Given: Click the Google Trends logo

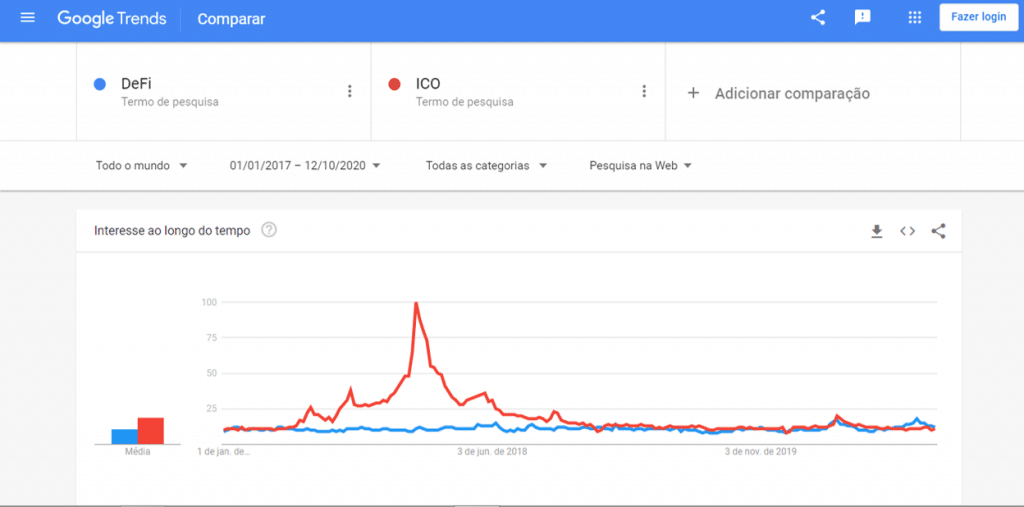Looking at the screenshot, I should pyautogui.click(x=112, y=18).
